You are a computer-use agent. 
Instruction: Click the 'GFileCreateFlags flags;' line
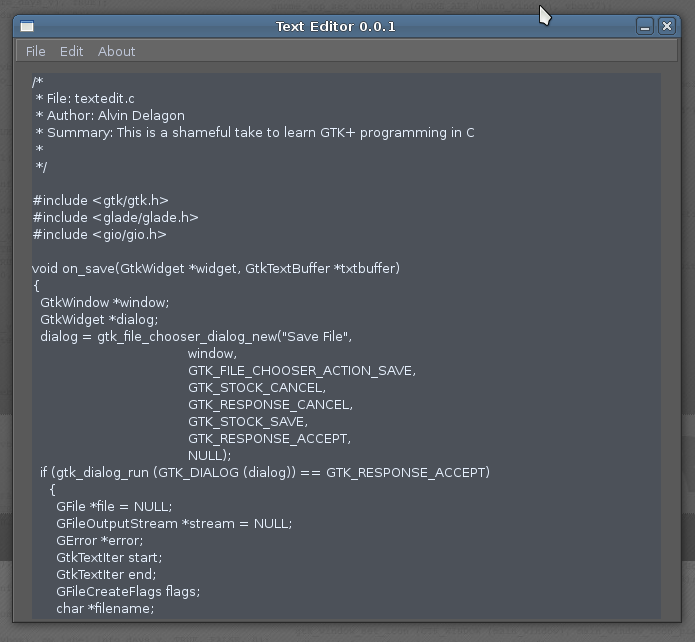click(128, 592)
